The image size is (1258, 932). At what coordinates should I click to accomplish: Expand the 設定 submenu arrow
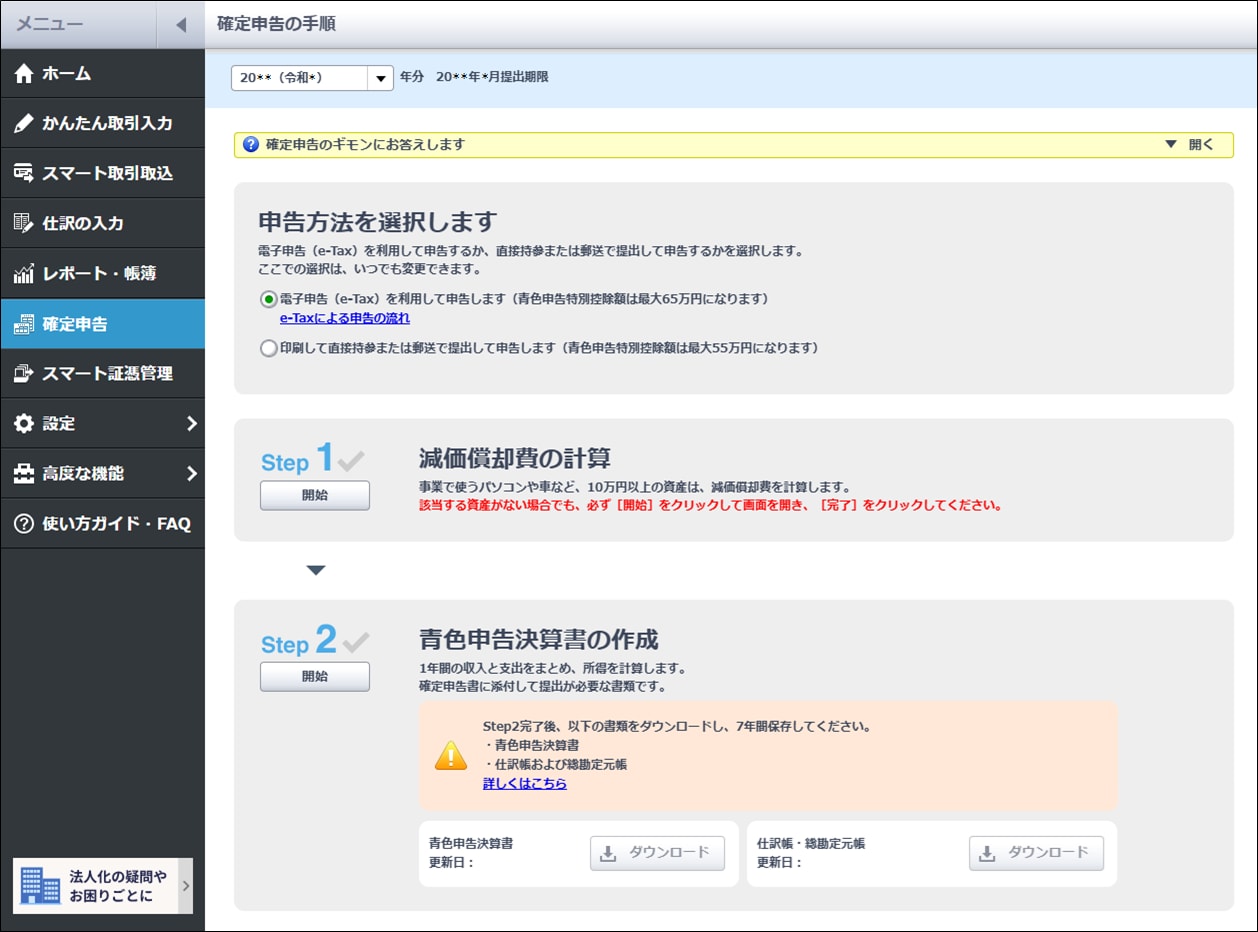191,423
